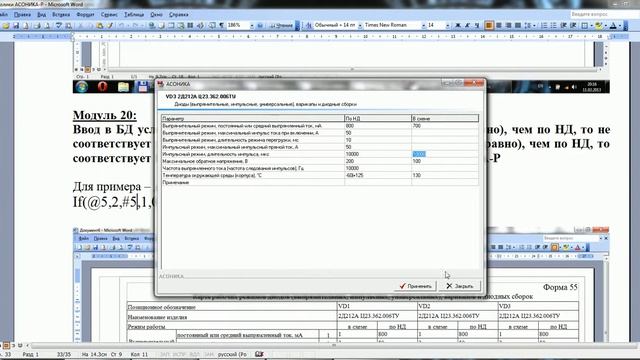Viewport: 640px width, 360px height.
Task: Toggle Align right
Action: (x=508, y=26)
